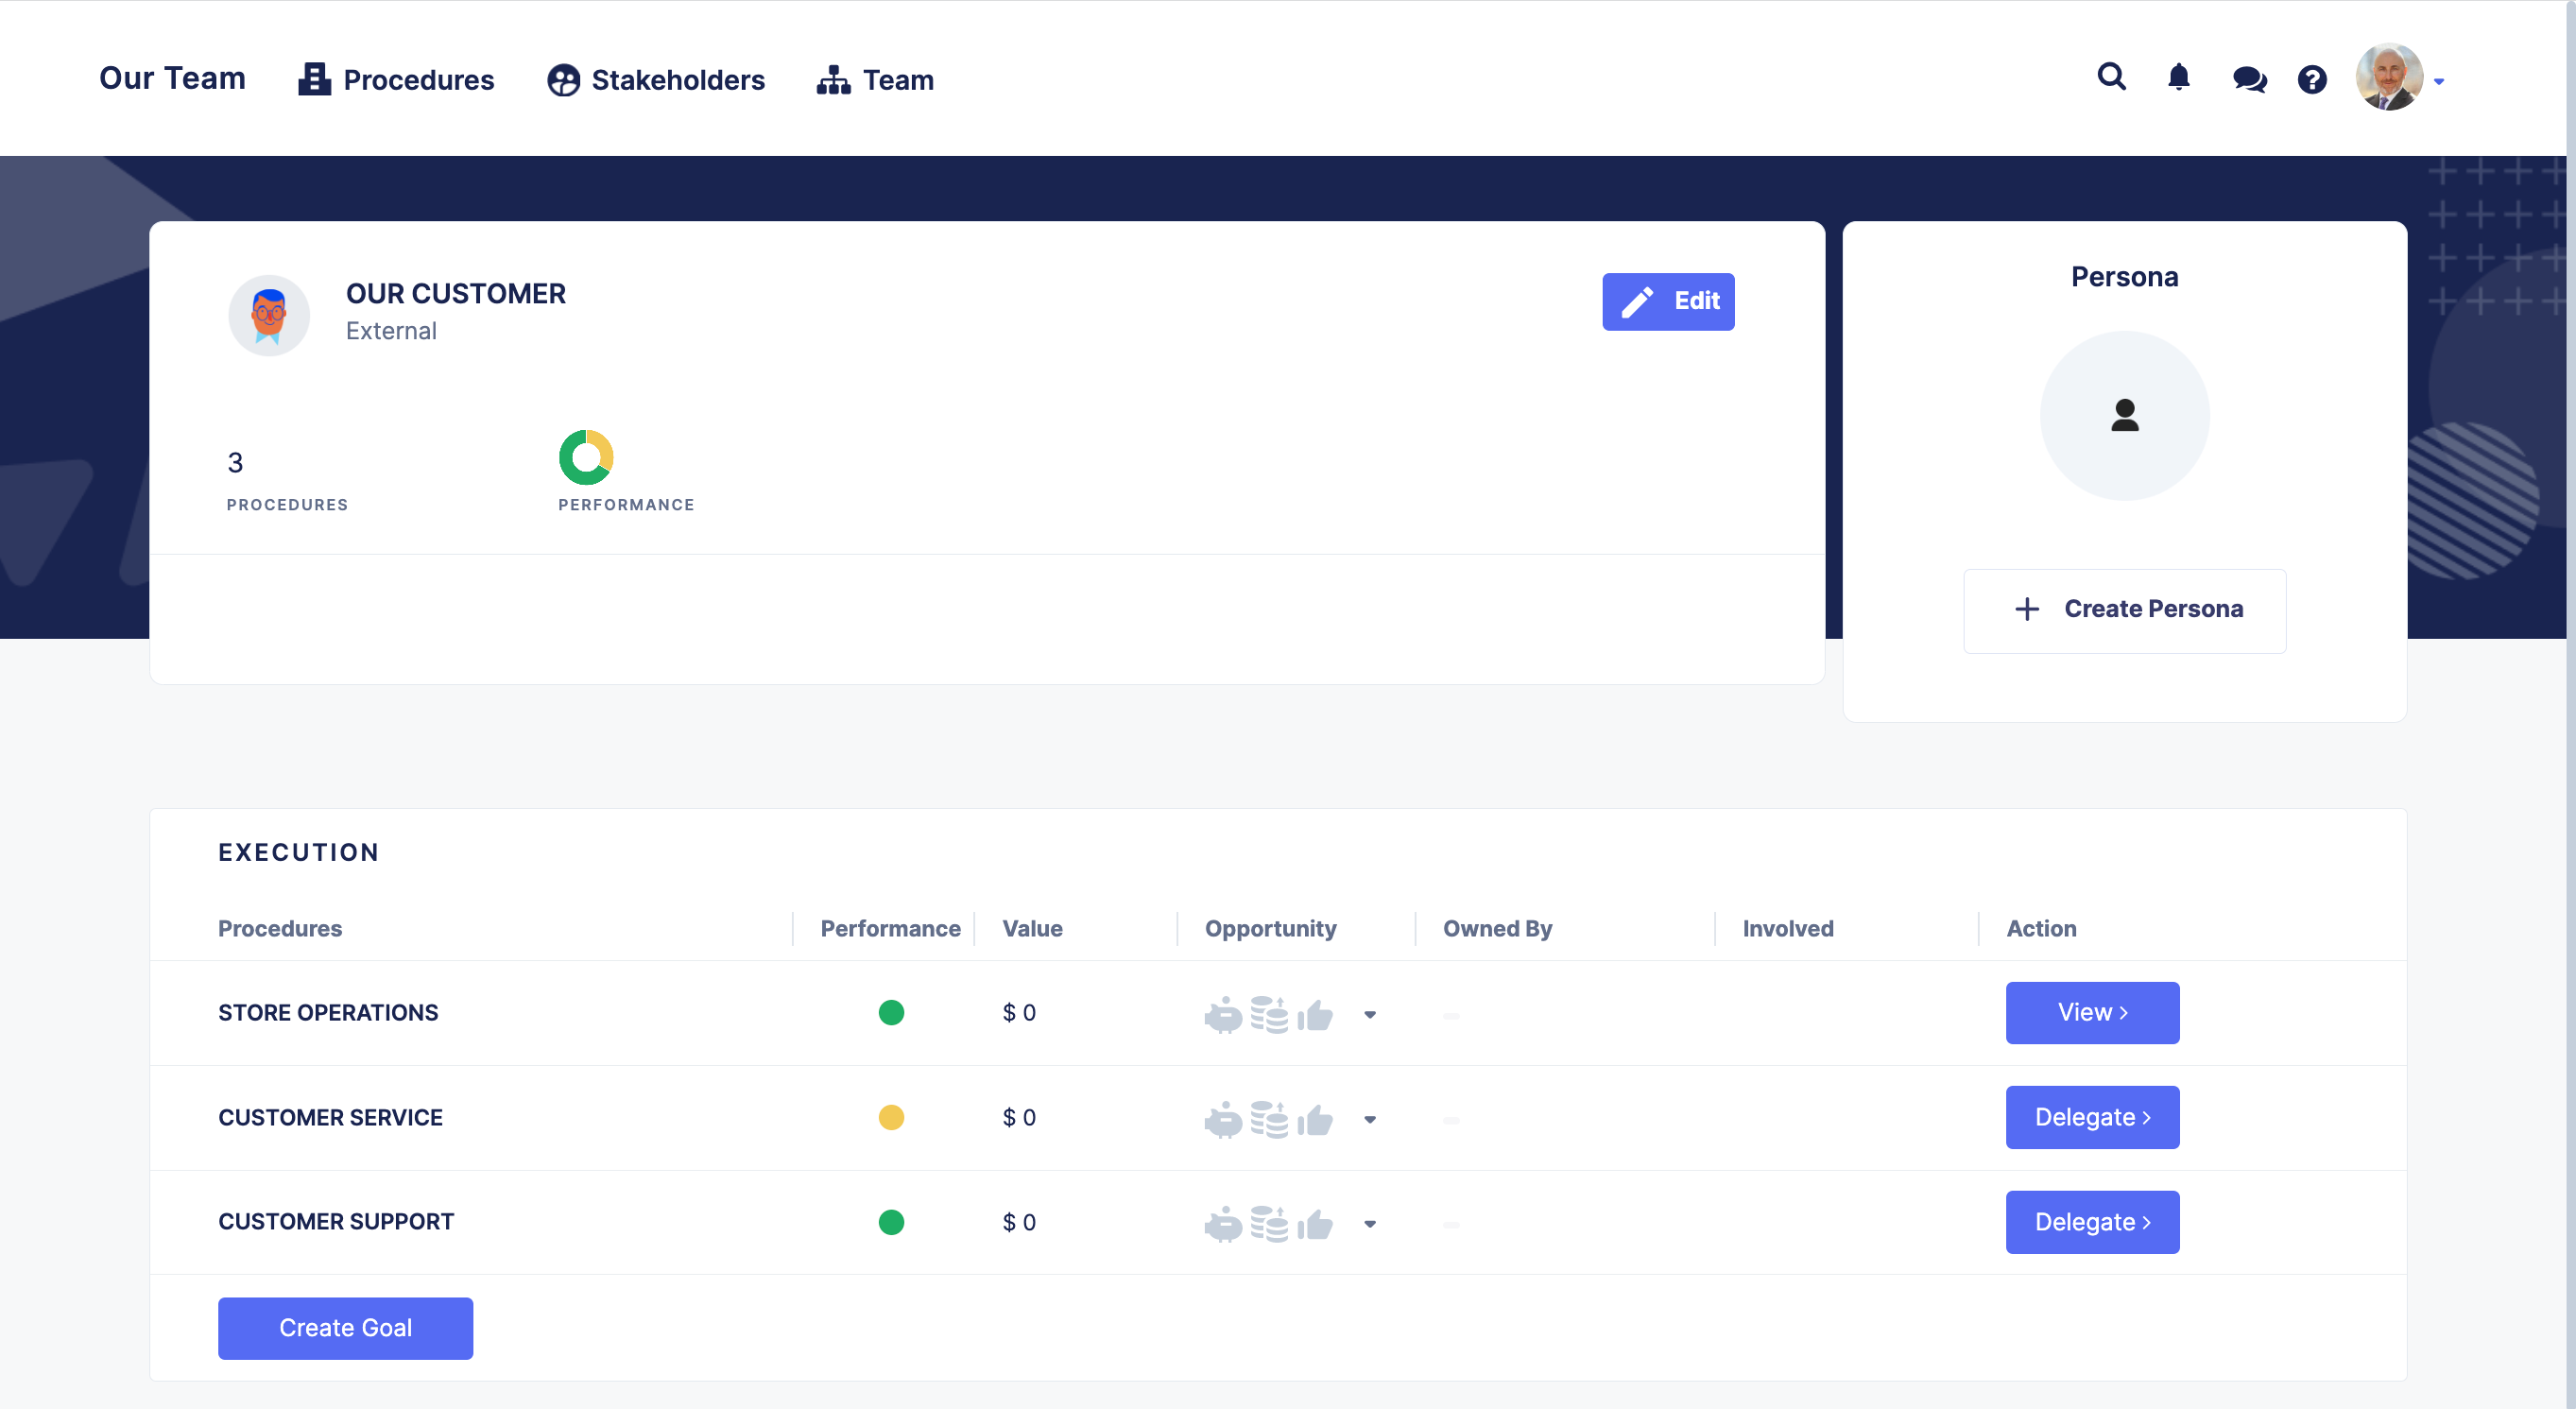Click thumbs up icon in Customer Support row
The image size is (2576, 1409).
(x=1315, y=1223)
